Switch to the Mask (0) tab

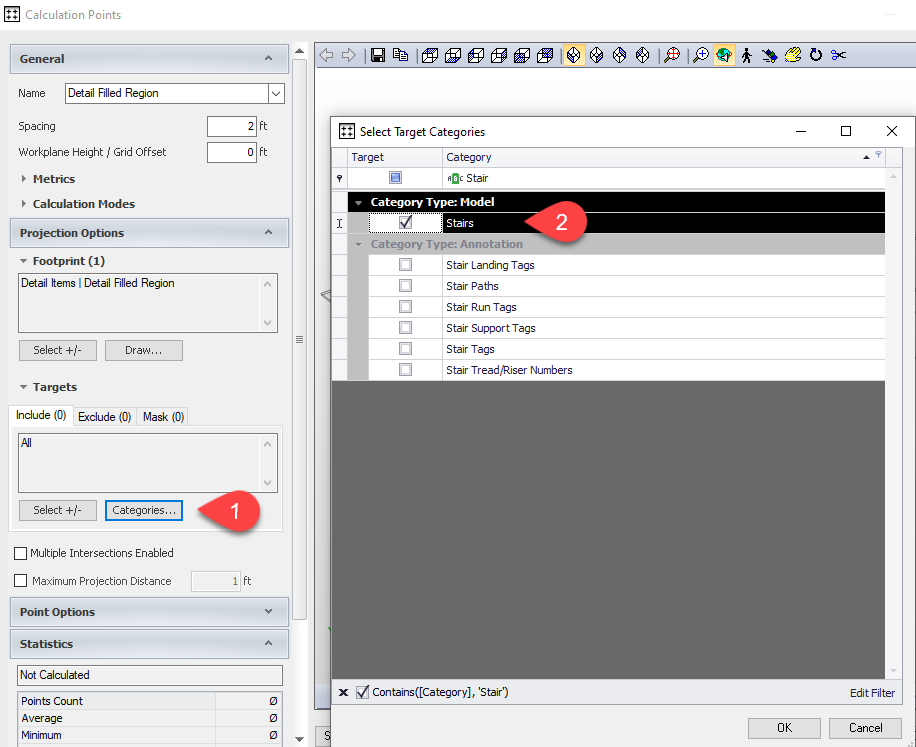click(x=163, y=417)
